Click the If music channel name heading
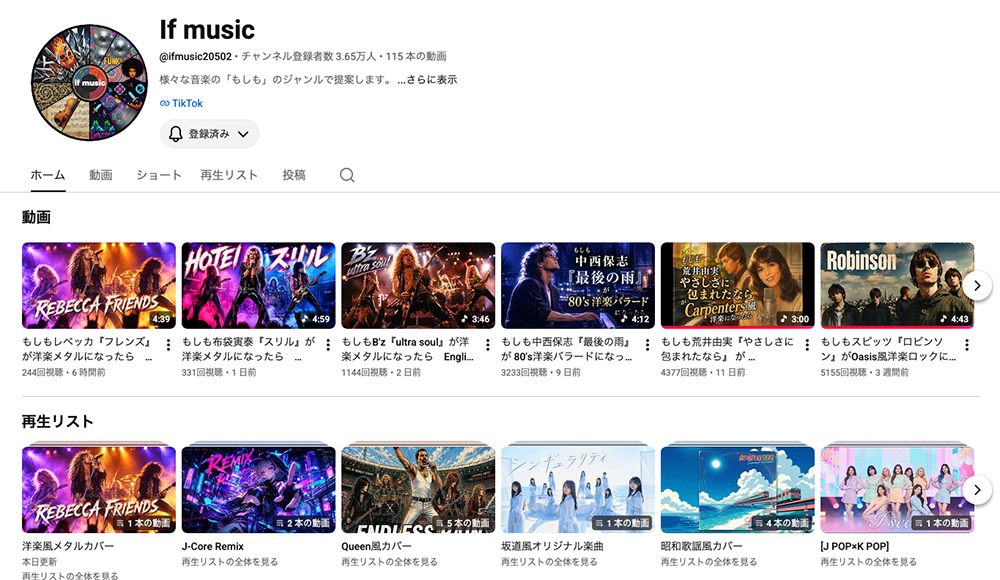1000x580 pixels. tap(207, 30)
